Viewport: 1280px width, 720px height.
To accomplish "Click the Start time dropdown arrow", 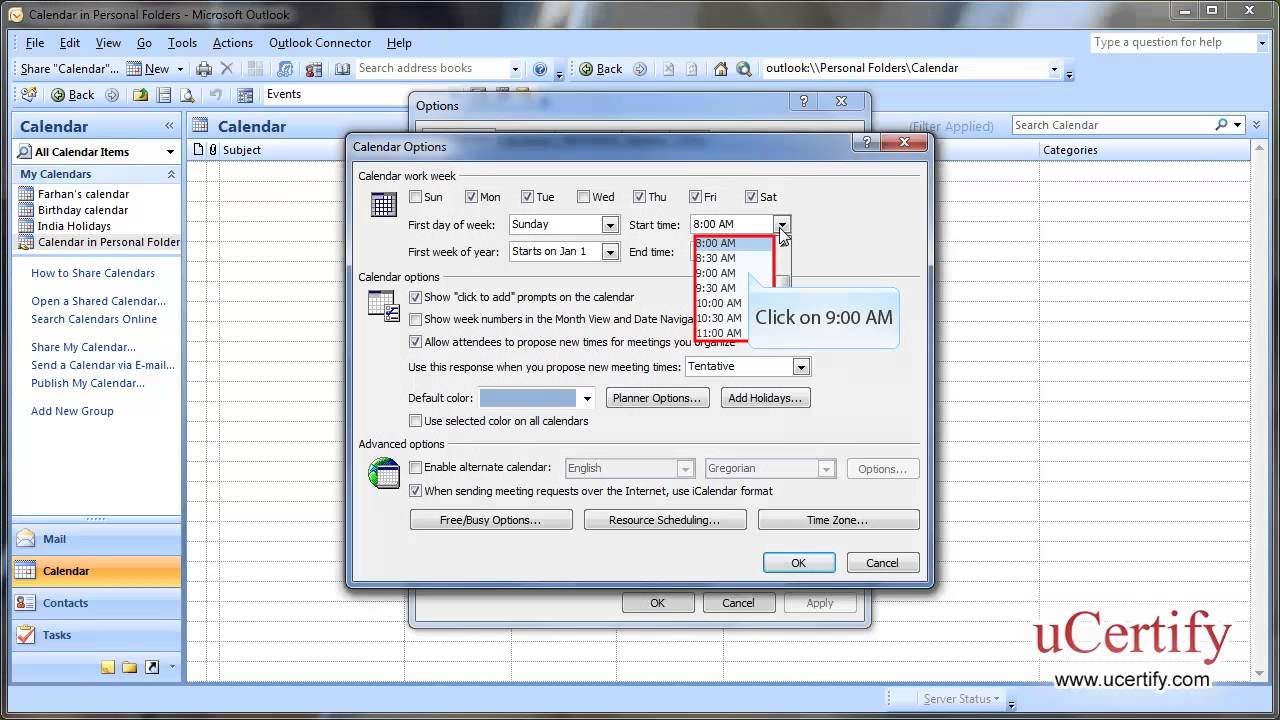I will click(782, 225).
